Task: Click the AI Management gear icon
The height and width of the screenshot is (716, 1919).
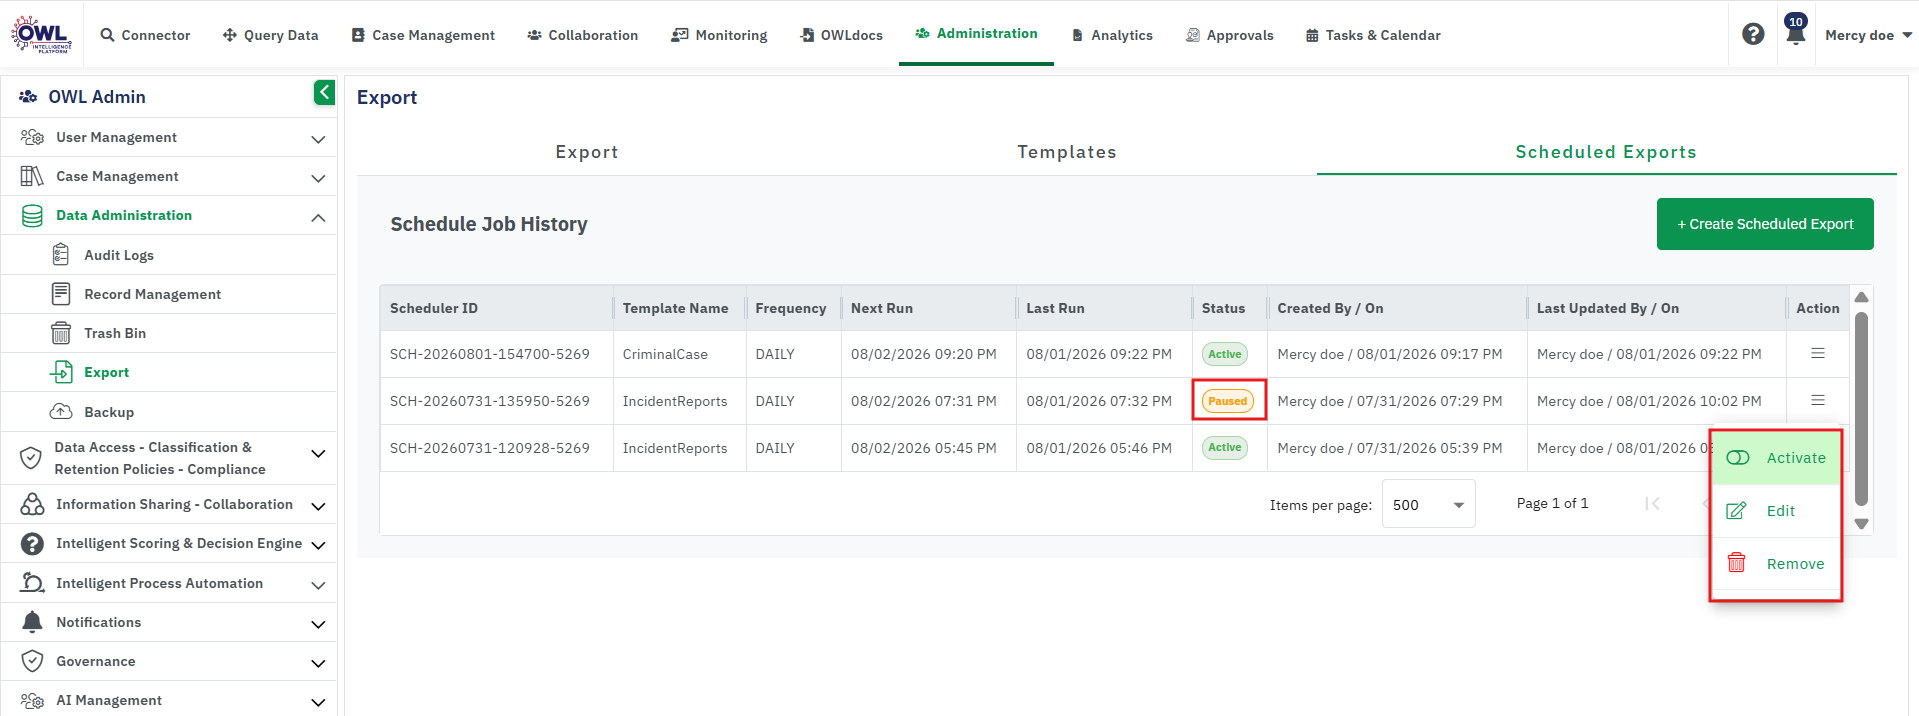Action: click(x=32, y=700)
